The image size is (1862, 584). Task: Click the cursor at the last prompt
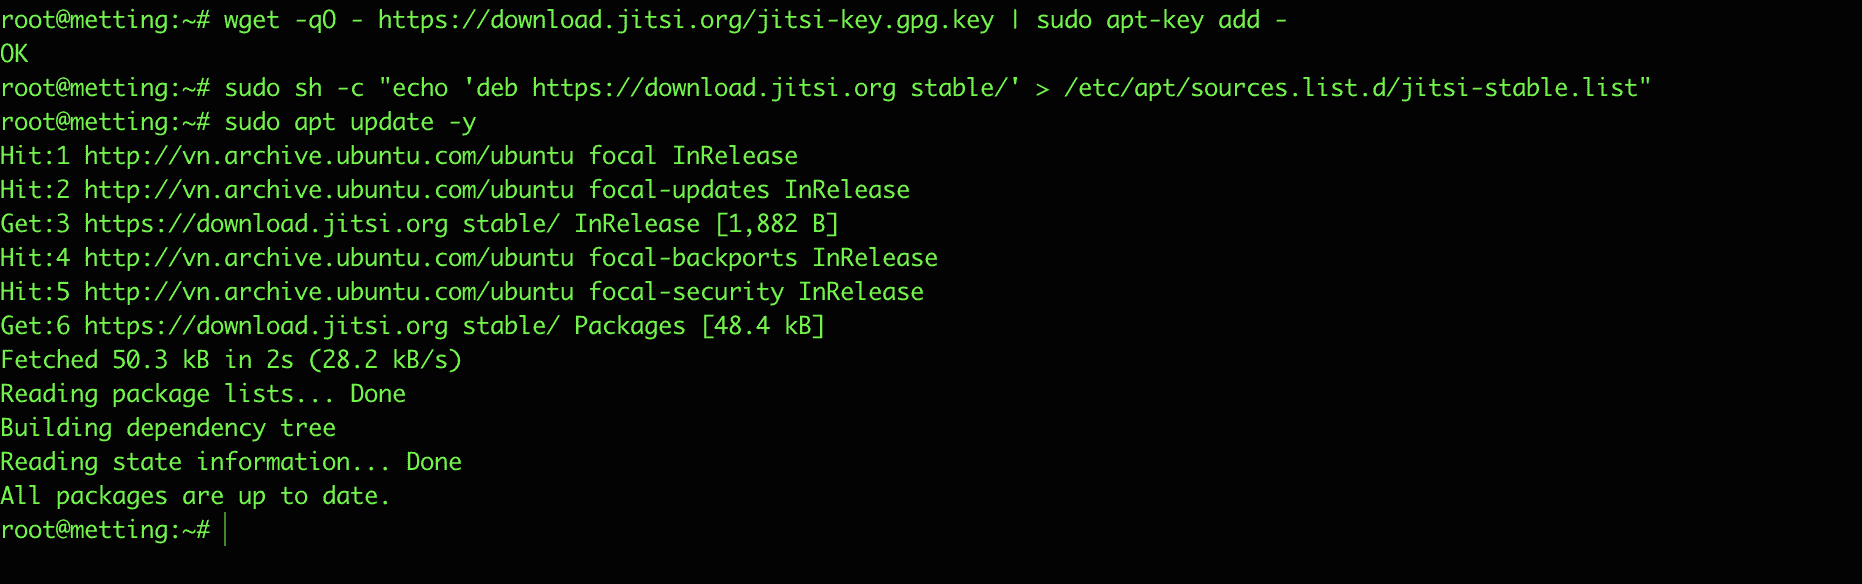(226, 530)
